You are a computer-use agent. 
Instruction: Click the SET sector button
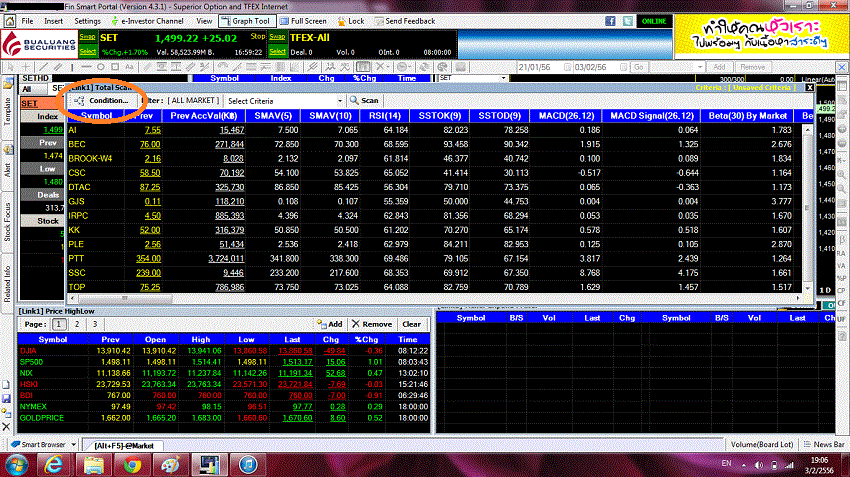tap(41, 103)
